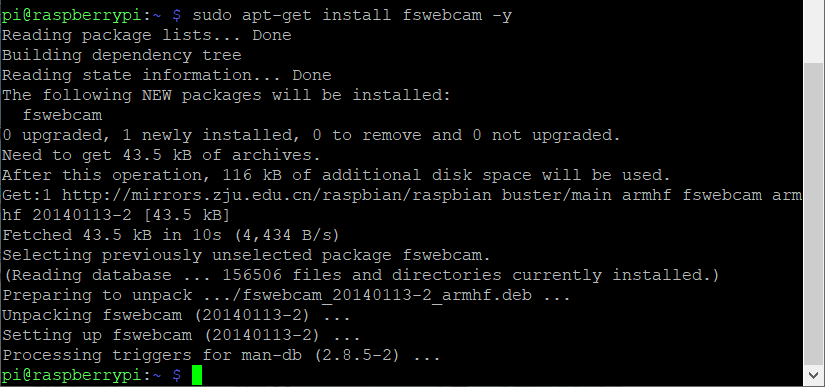Screen dimensions: 825x387
Task: Click the 'Need to get 43.5 kB' line
Action: [162, 155]
